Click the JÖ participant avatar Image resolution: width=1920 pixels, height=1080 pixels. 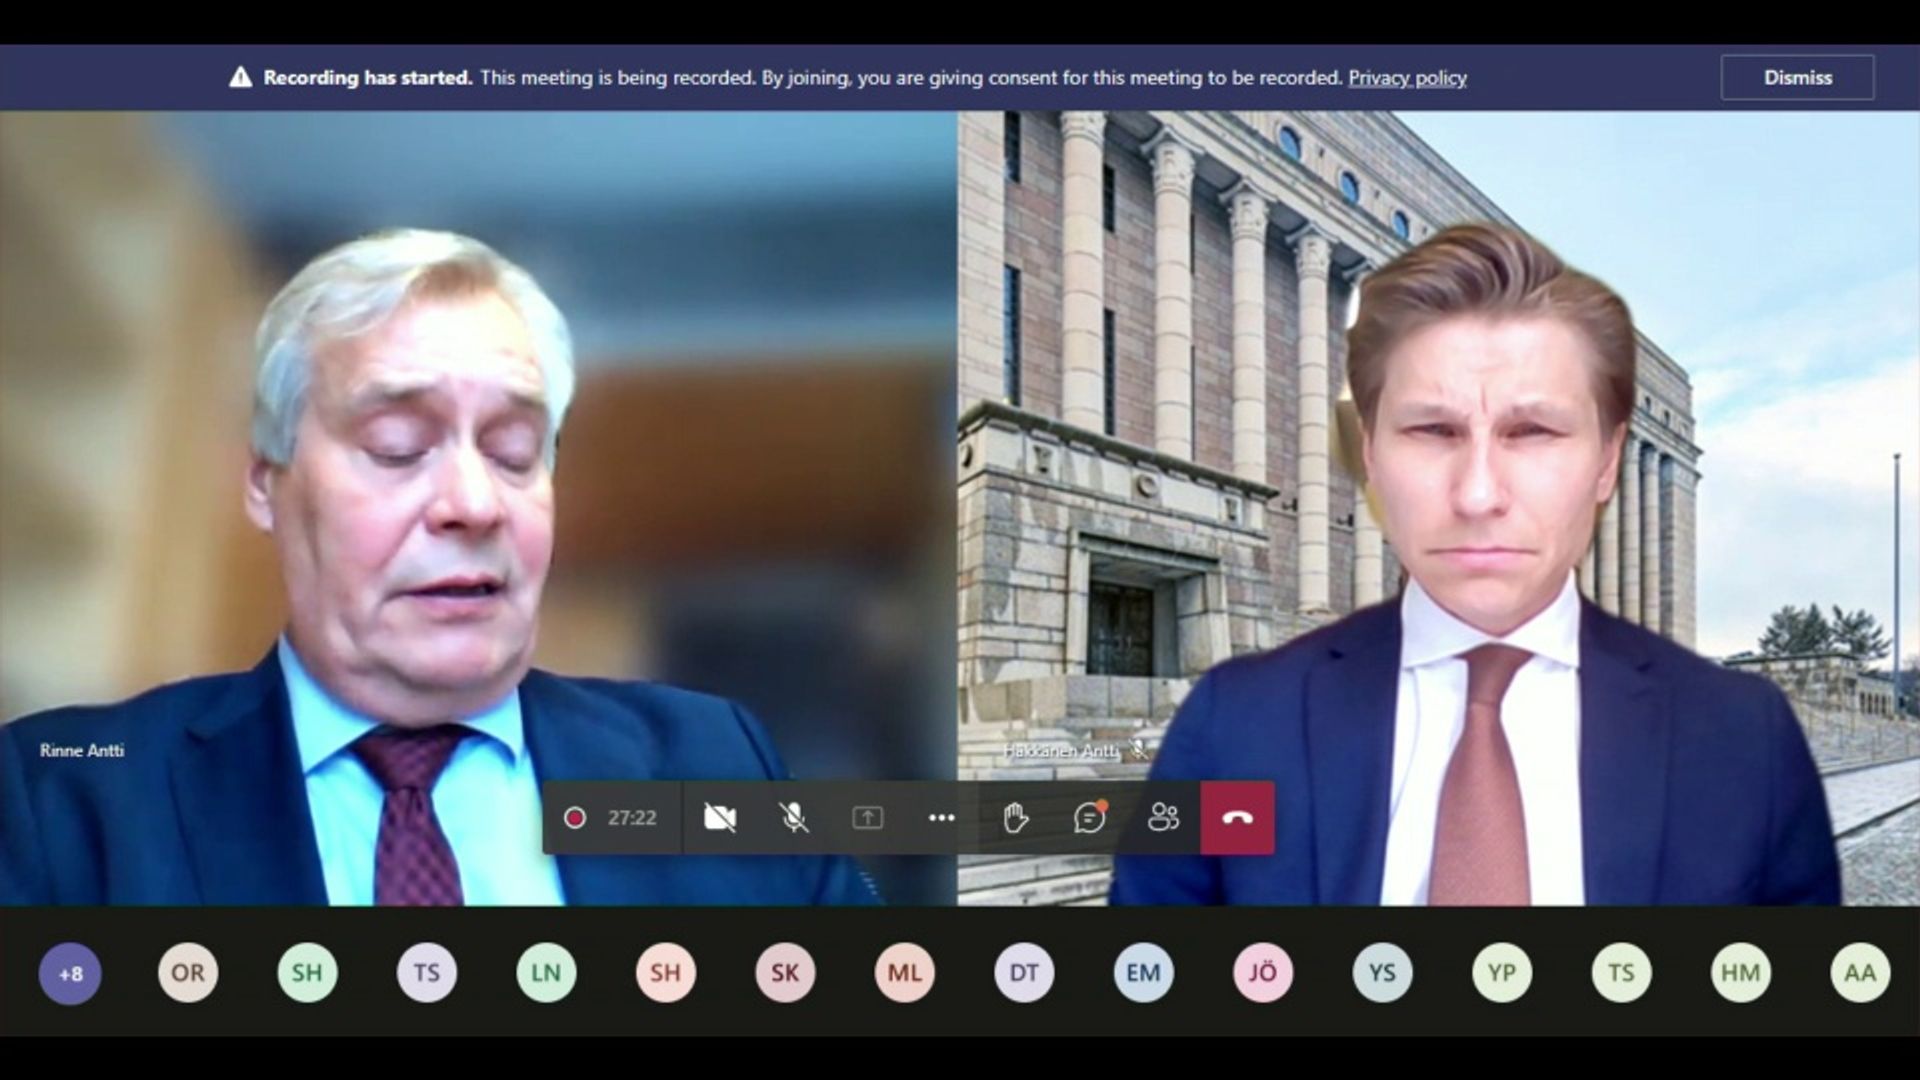(x=1263, y=973)
